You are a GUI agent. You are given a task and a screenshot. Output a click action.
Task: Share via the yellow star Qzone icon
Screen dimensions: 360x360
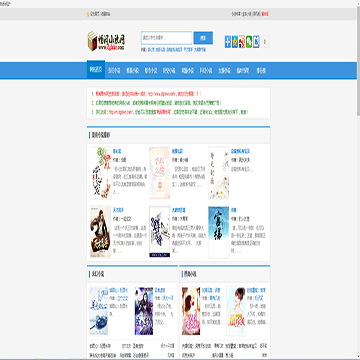(235, 42)
